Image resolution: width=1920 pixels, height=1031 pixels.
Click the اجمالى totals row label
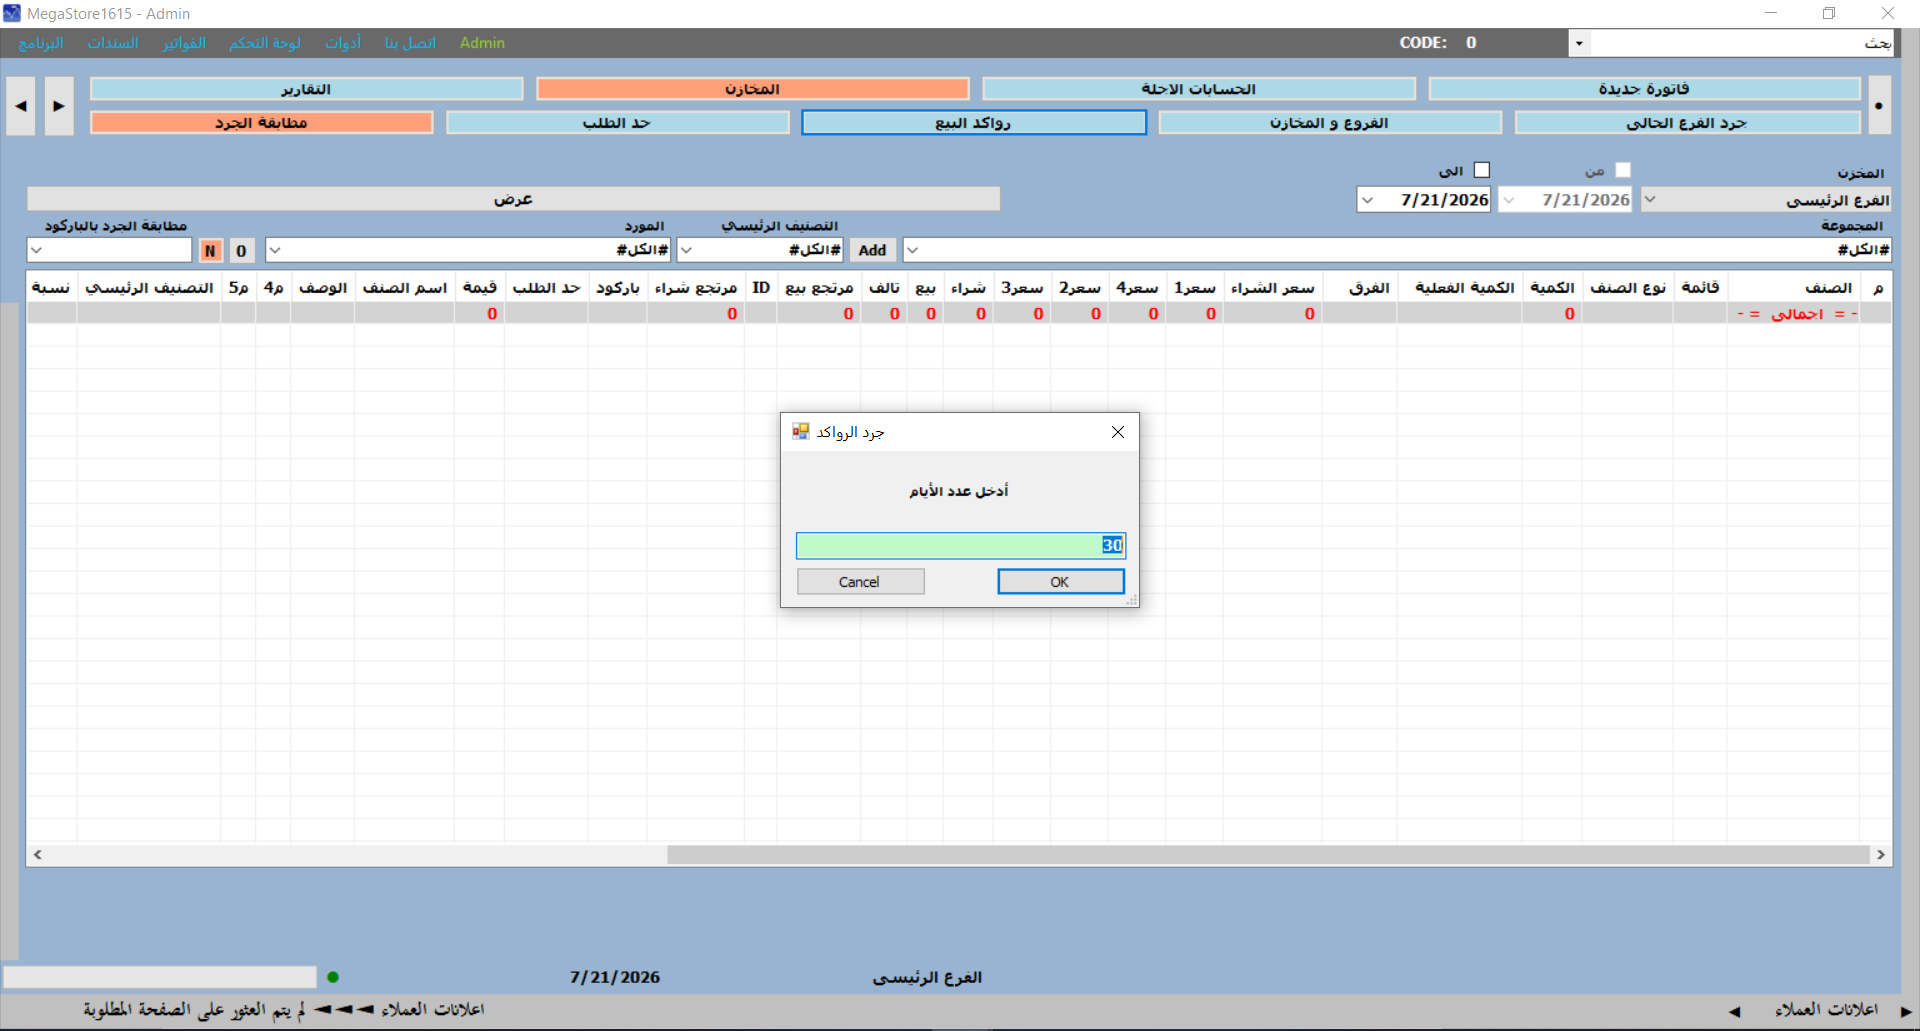pyautogui.click(x=1797, y=314)
